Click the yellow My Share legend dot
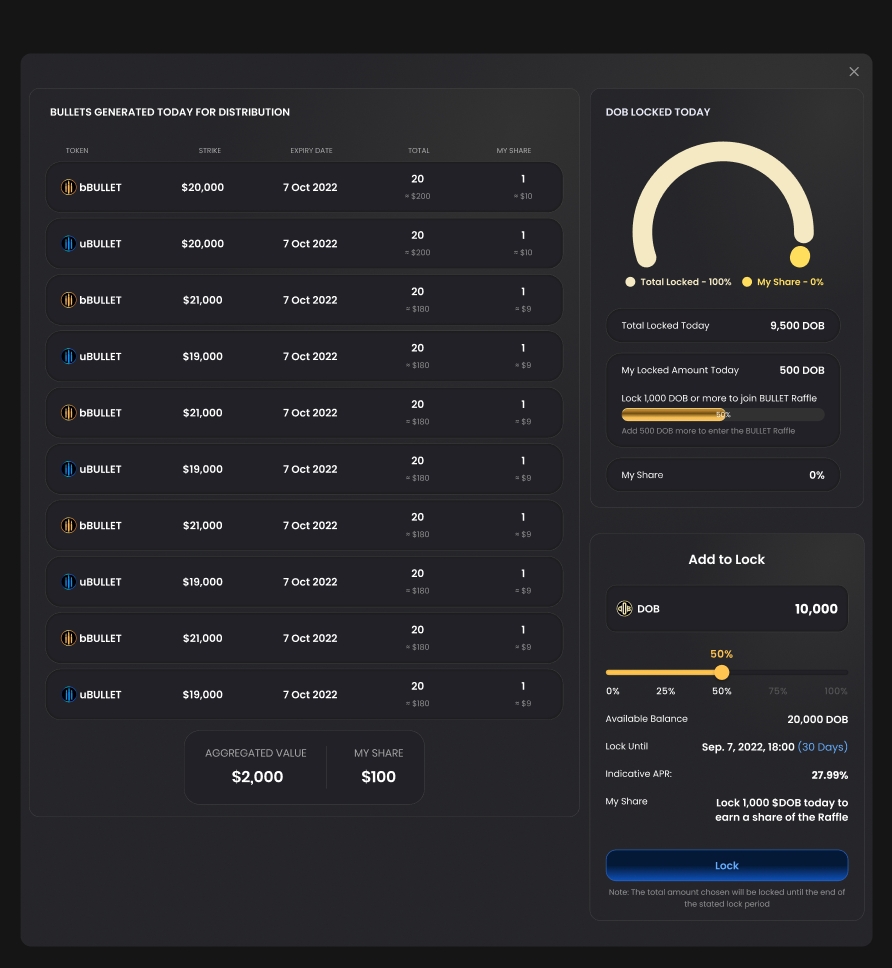892x968 pixels. [747, 282]
